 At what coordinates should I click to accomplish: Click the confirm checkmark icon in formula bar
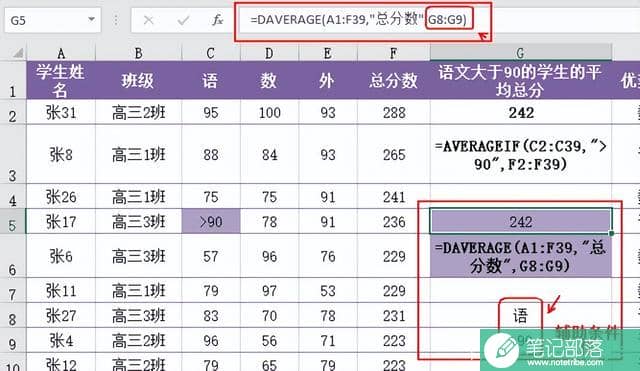(x=183, y=20)
